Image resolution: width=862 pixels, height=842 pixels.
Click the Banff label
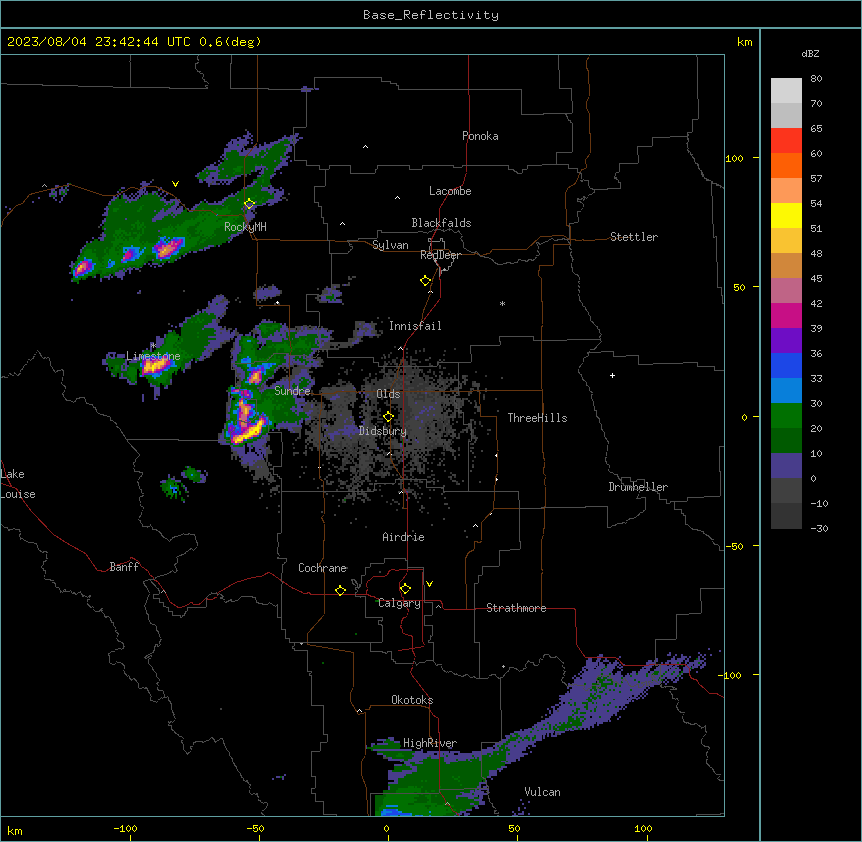(124, 567)
